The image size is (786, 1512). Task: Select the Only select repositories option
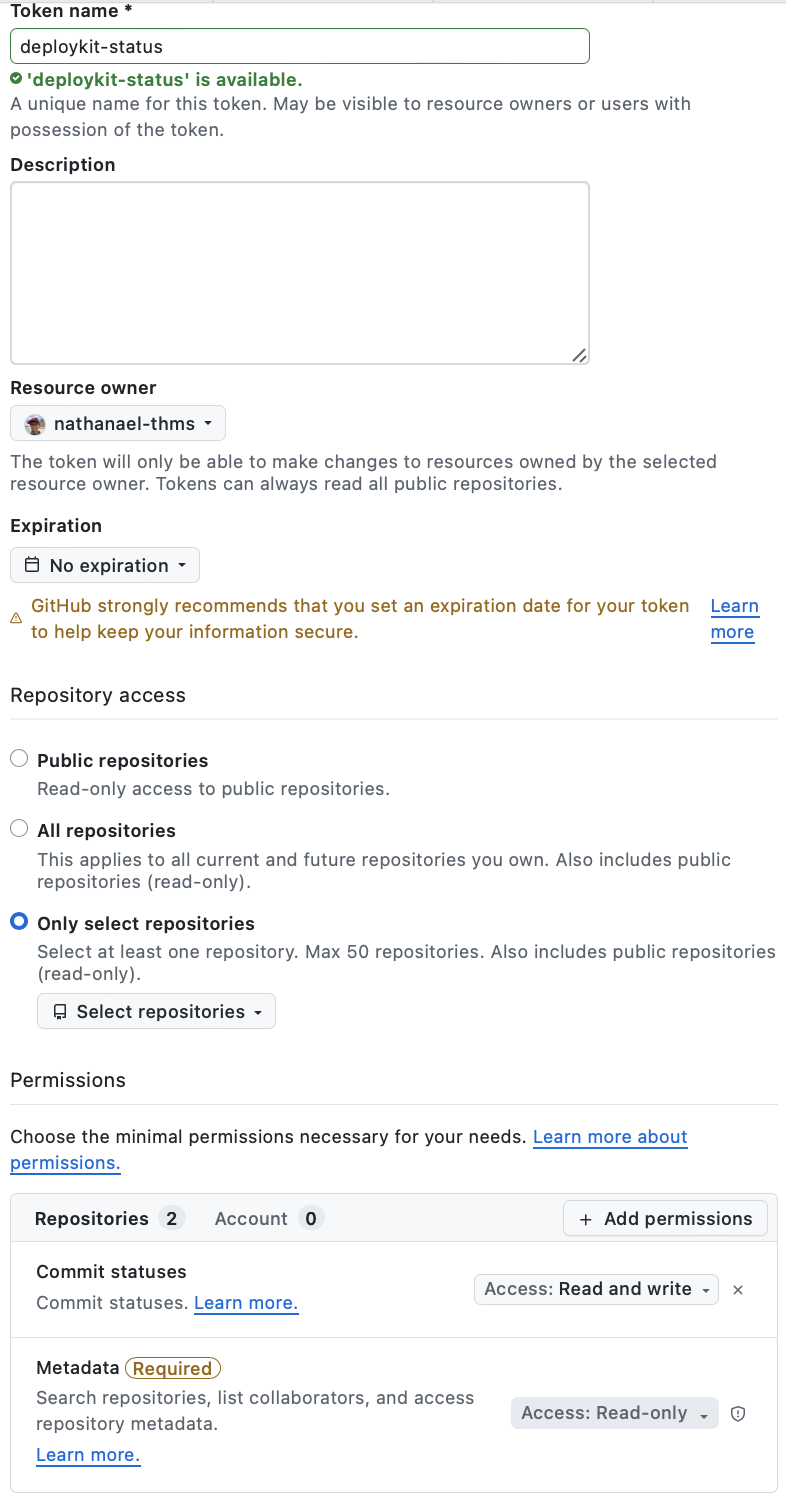click(18, 921)
